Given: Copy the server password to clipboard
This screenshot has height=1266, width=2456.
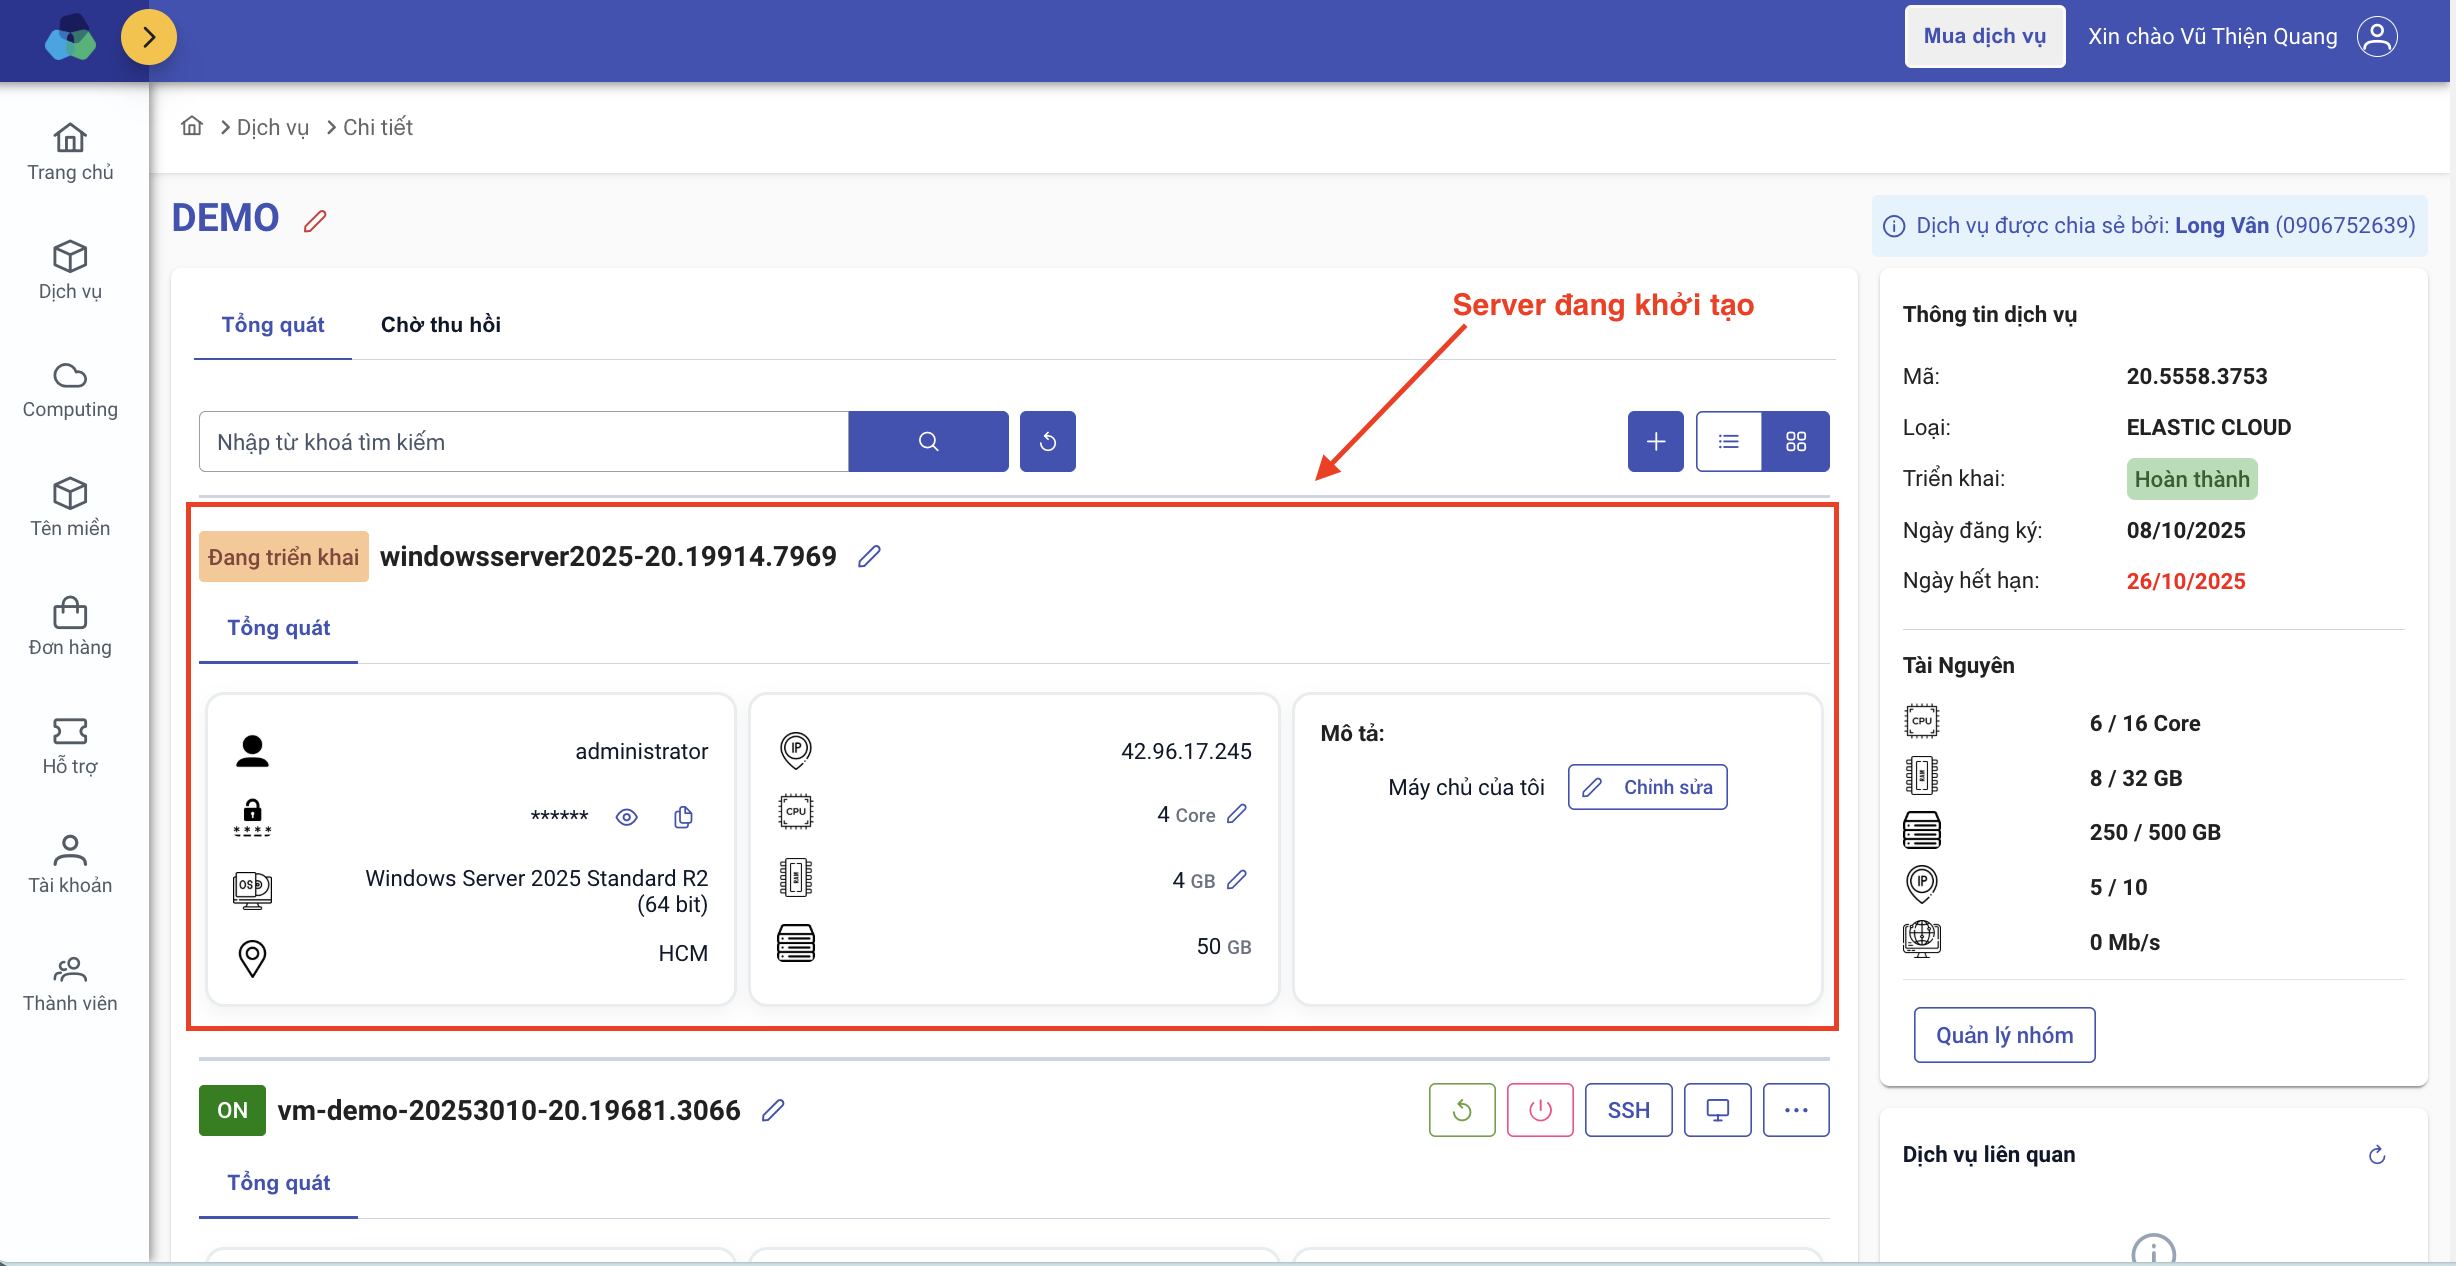Looking at the screenshot, I should click(683, 817).
